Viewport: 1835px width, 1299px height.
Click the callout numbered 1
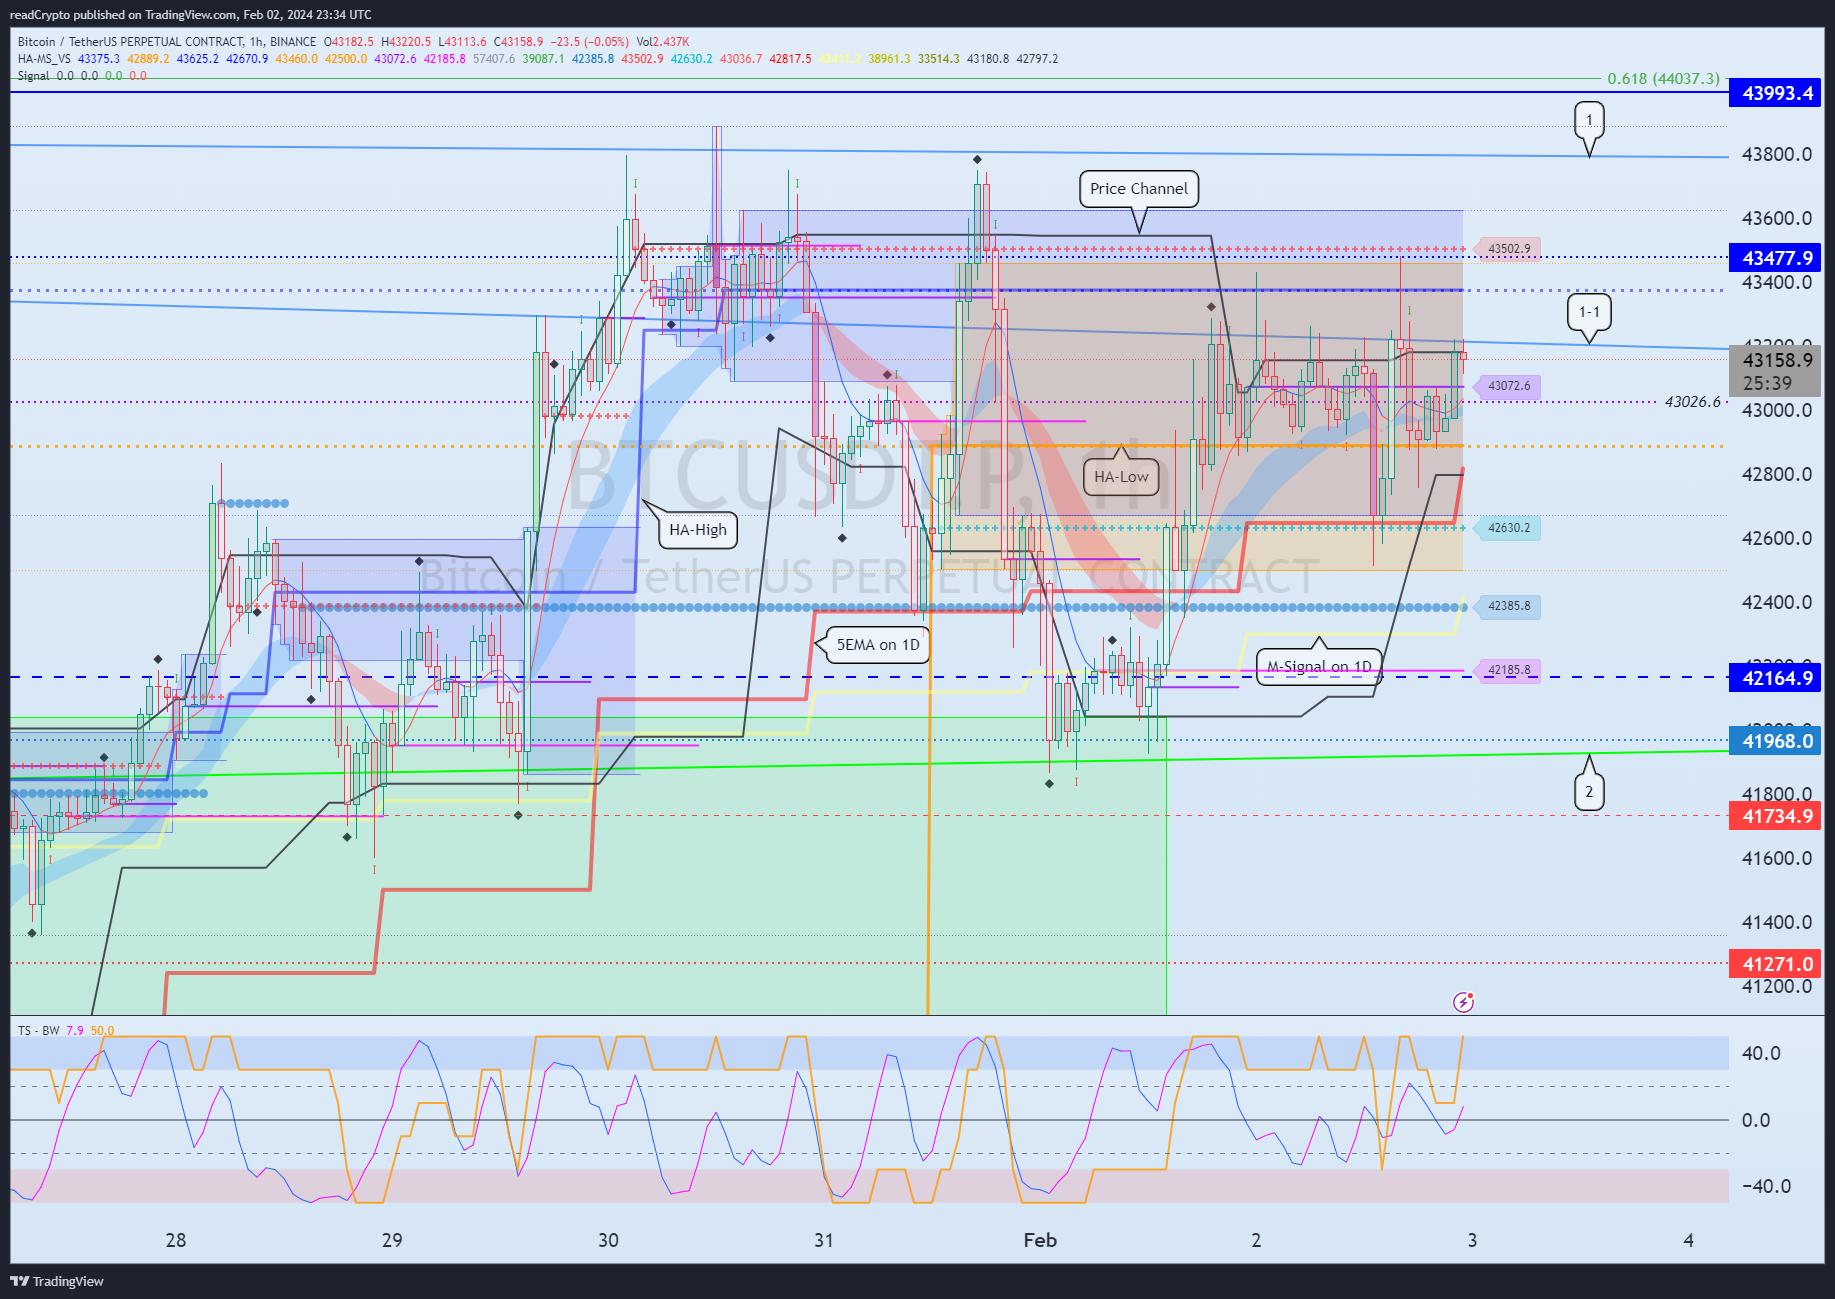click(x=1589, y=120)
